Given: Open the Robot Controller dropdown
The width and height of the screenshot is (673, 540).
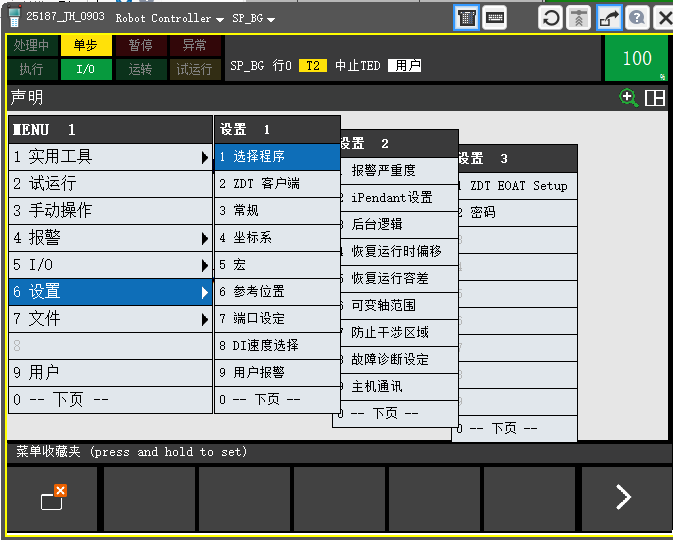Looking at the screenshot, I should pyautogui.click(x=169, y=18).
